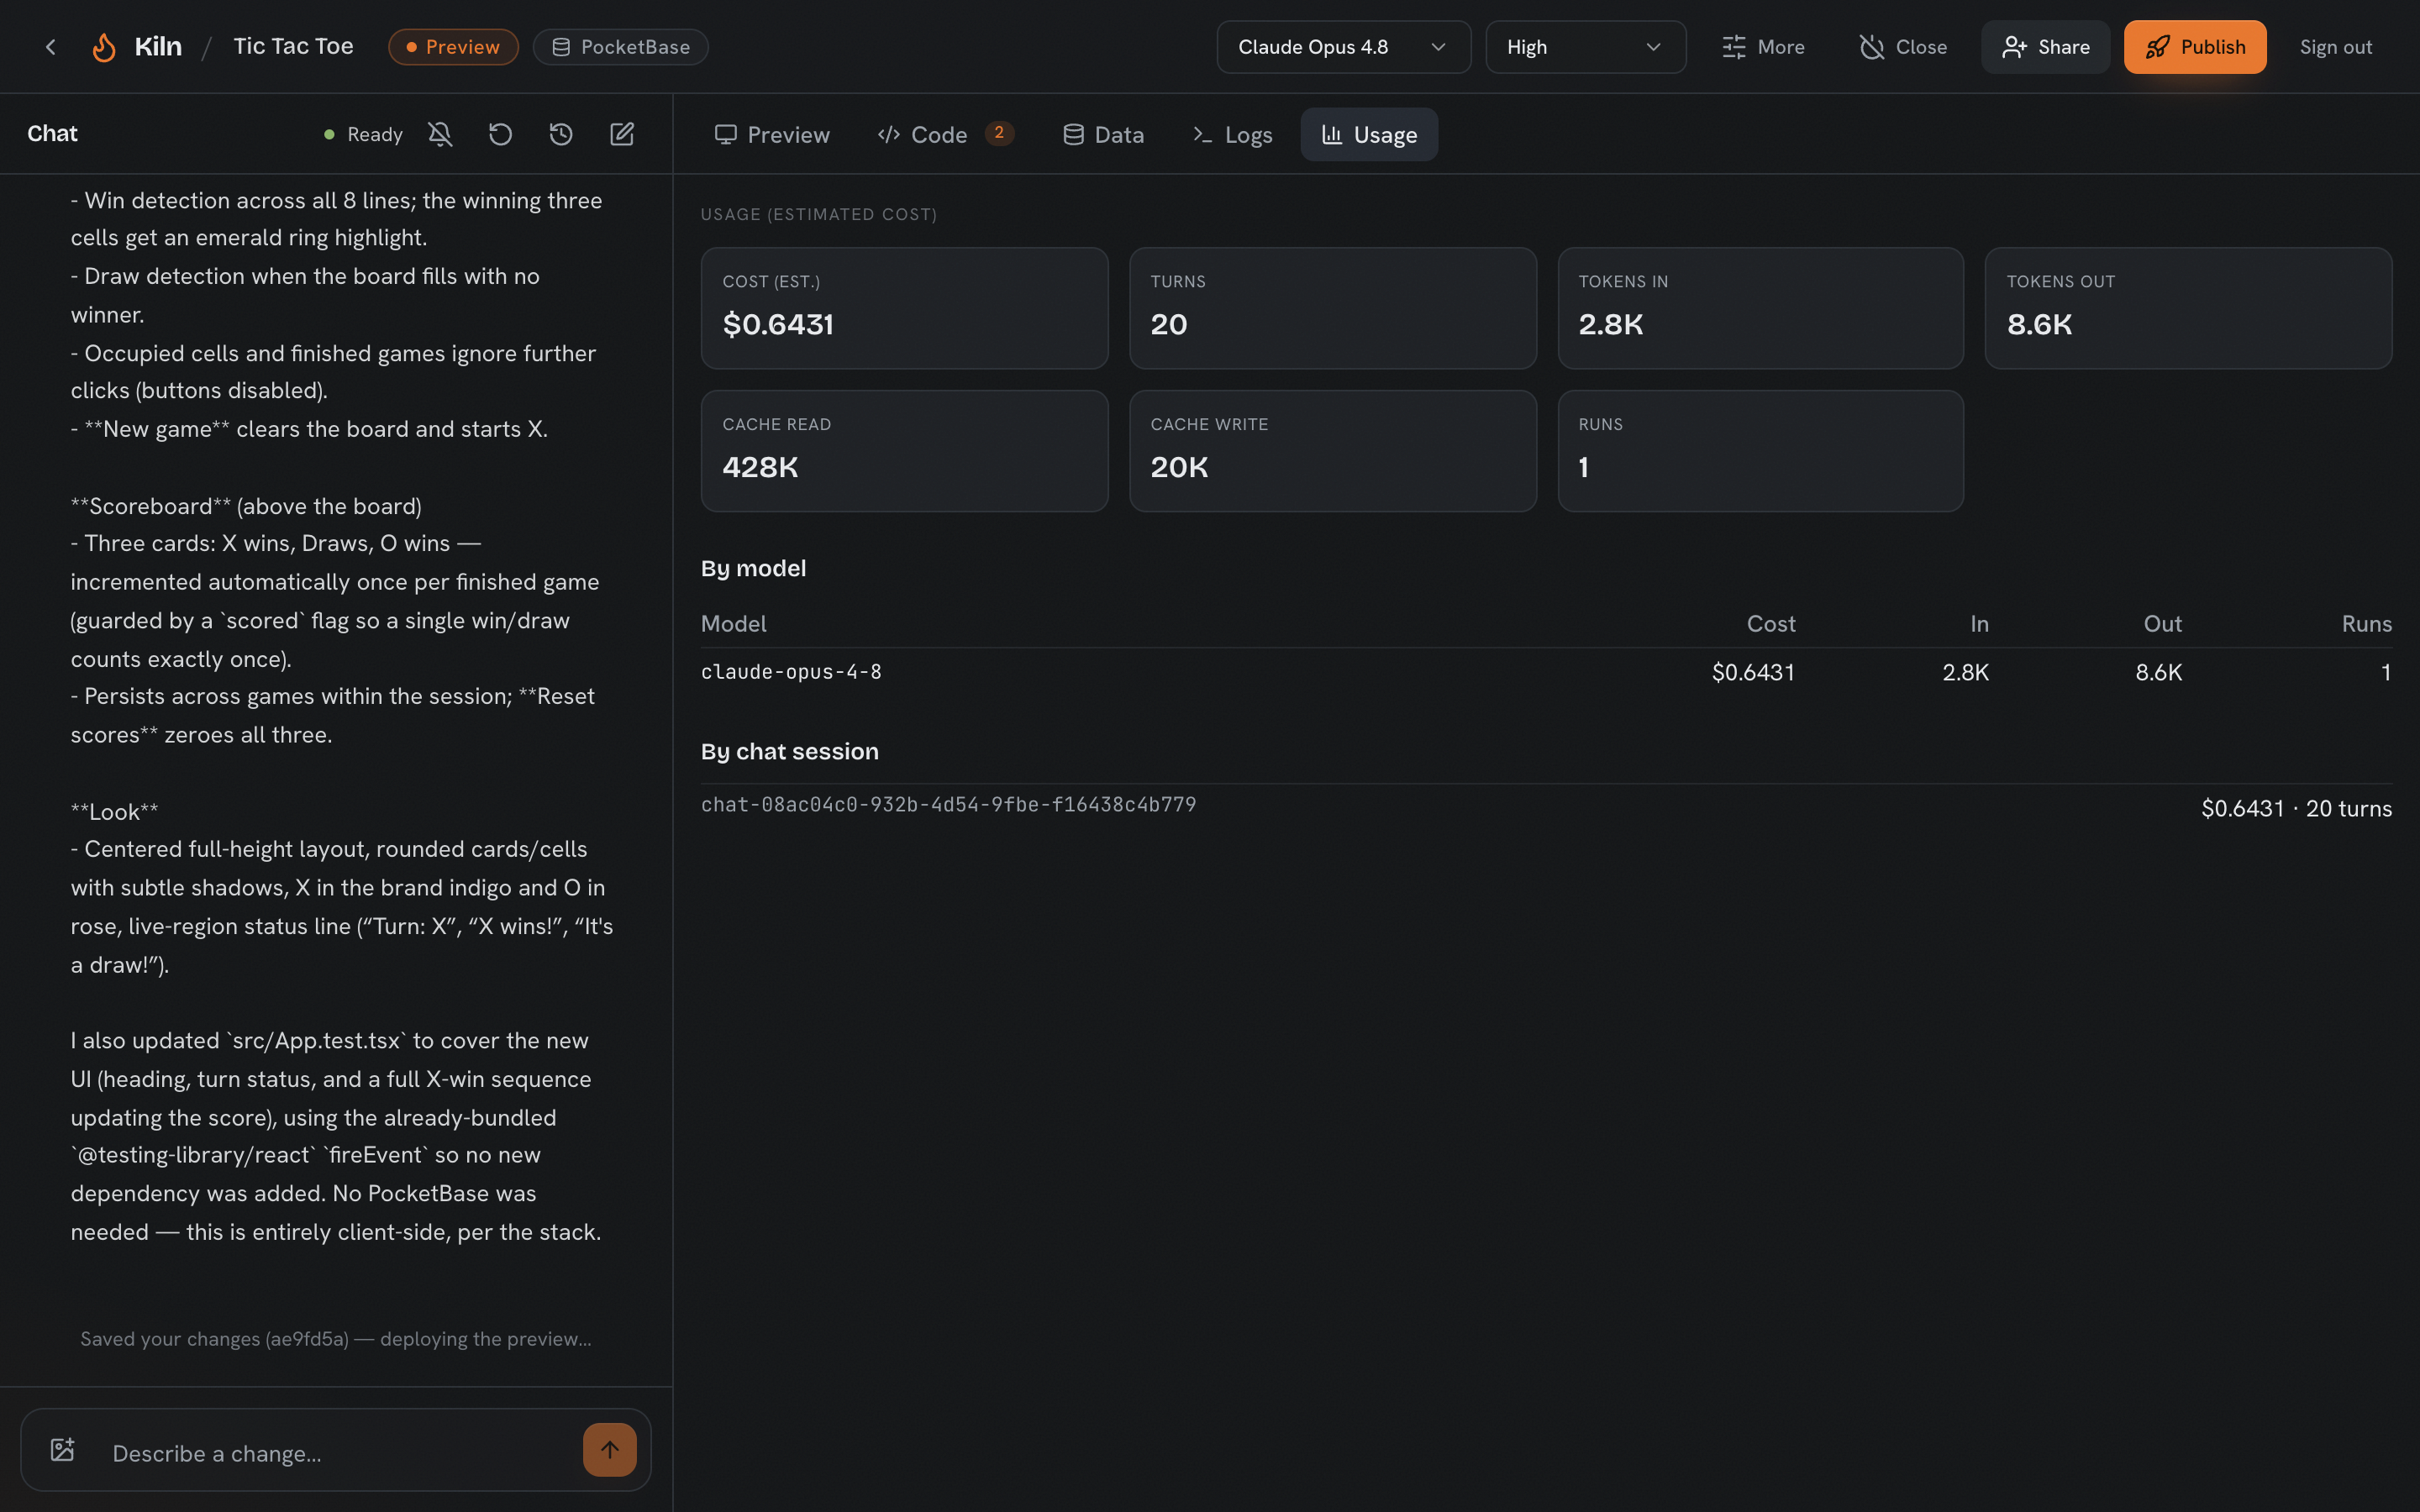The image size is (2420, 1512).
Task: Click the Cache Write 20K card
Action: (x=1332, y=451)
